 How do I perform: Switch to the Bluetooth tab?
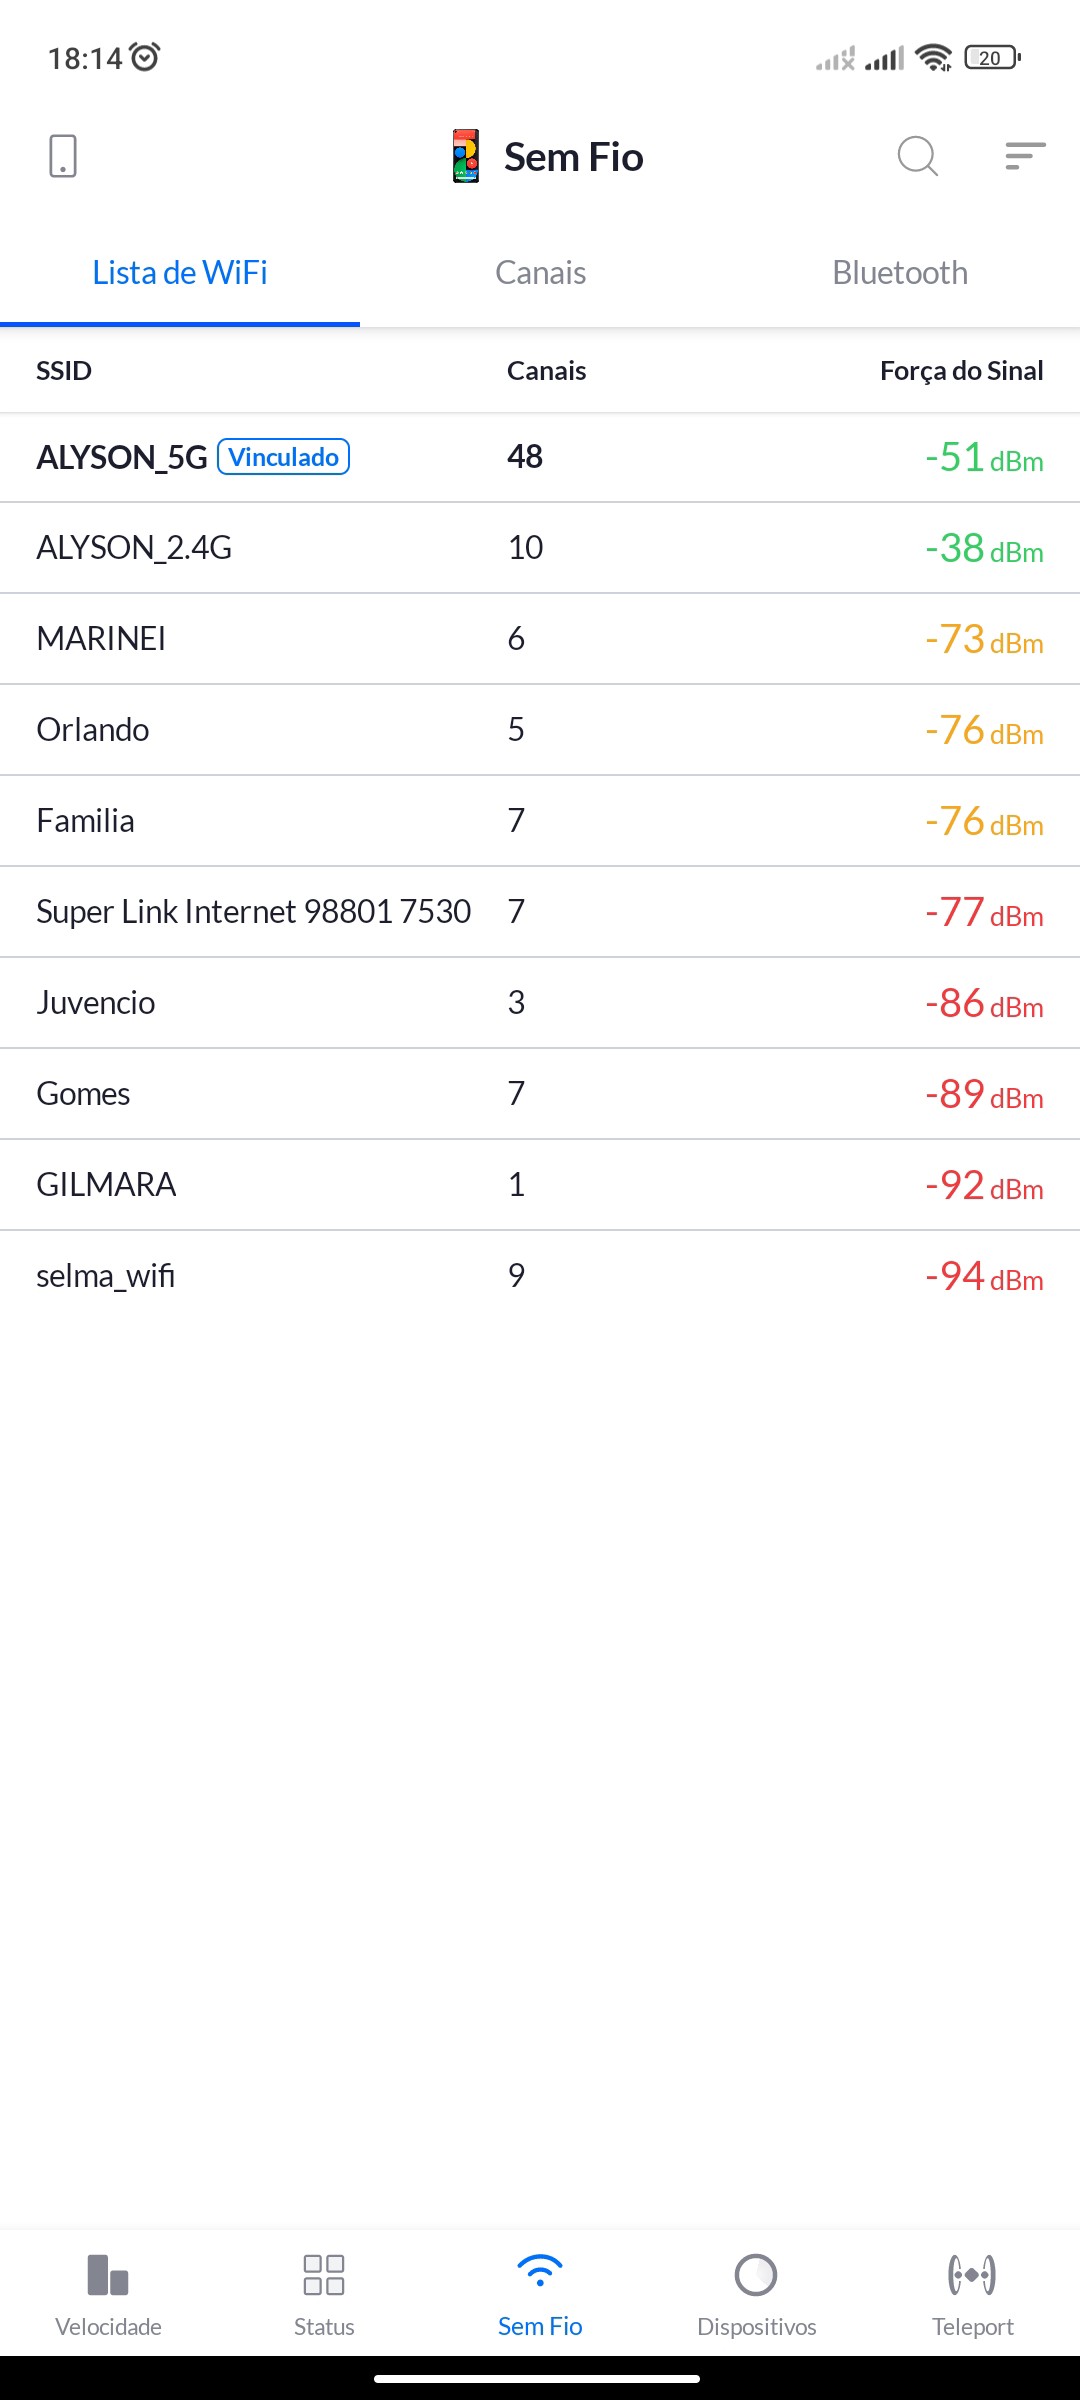coord(900,273)
